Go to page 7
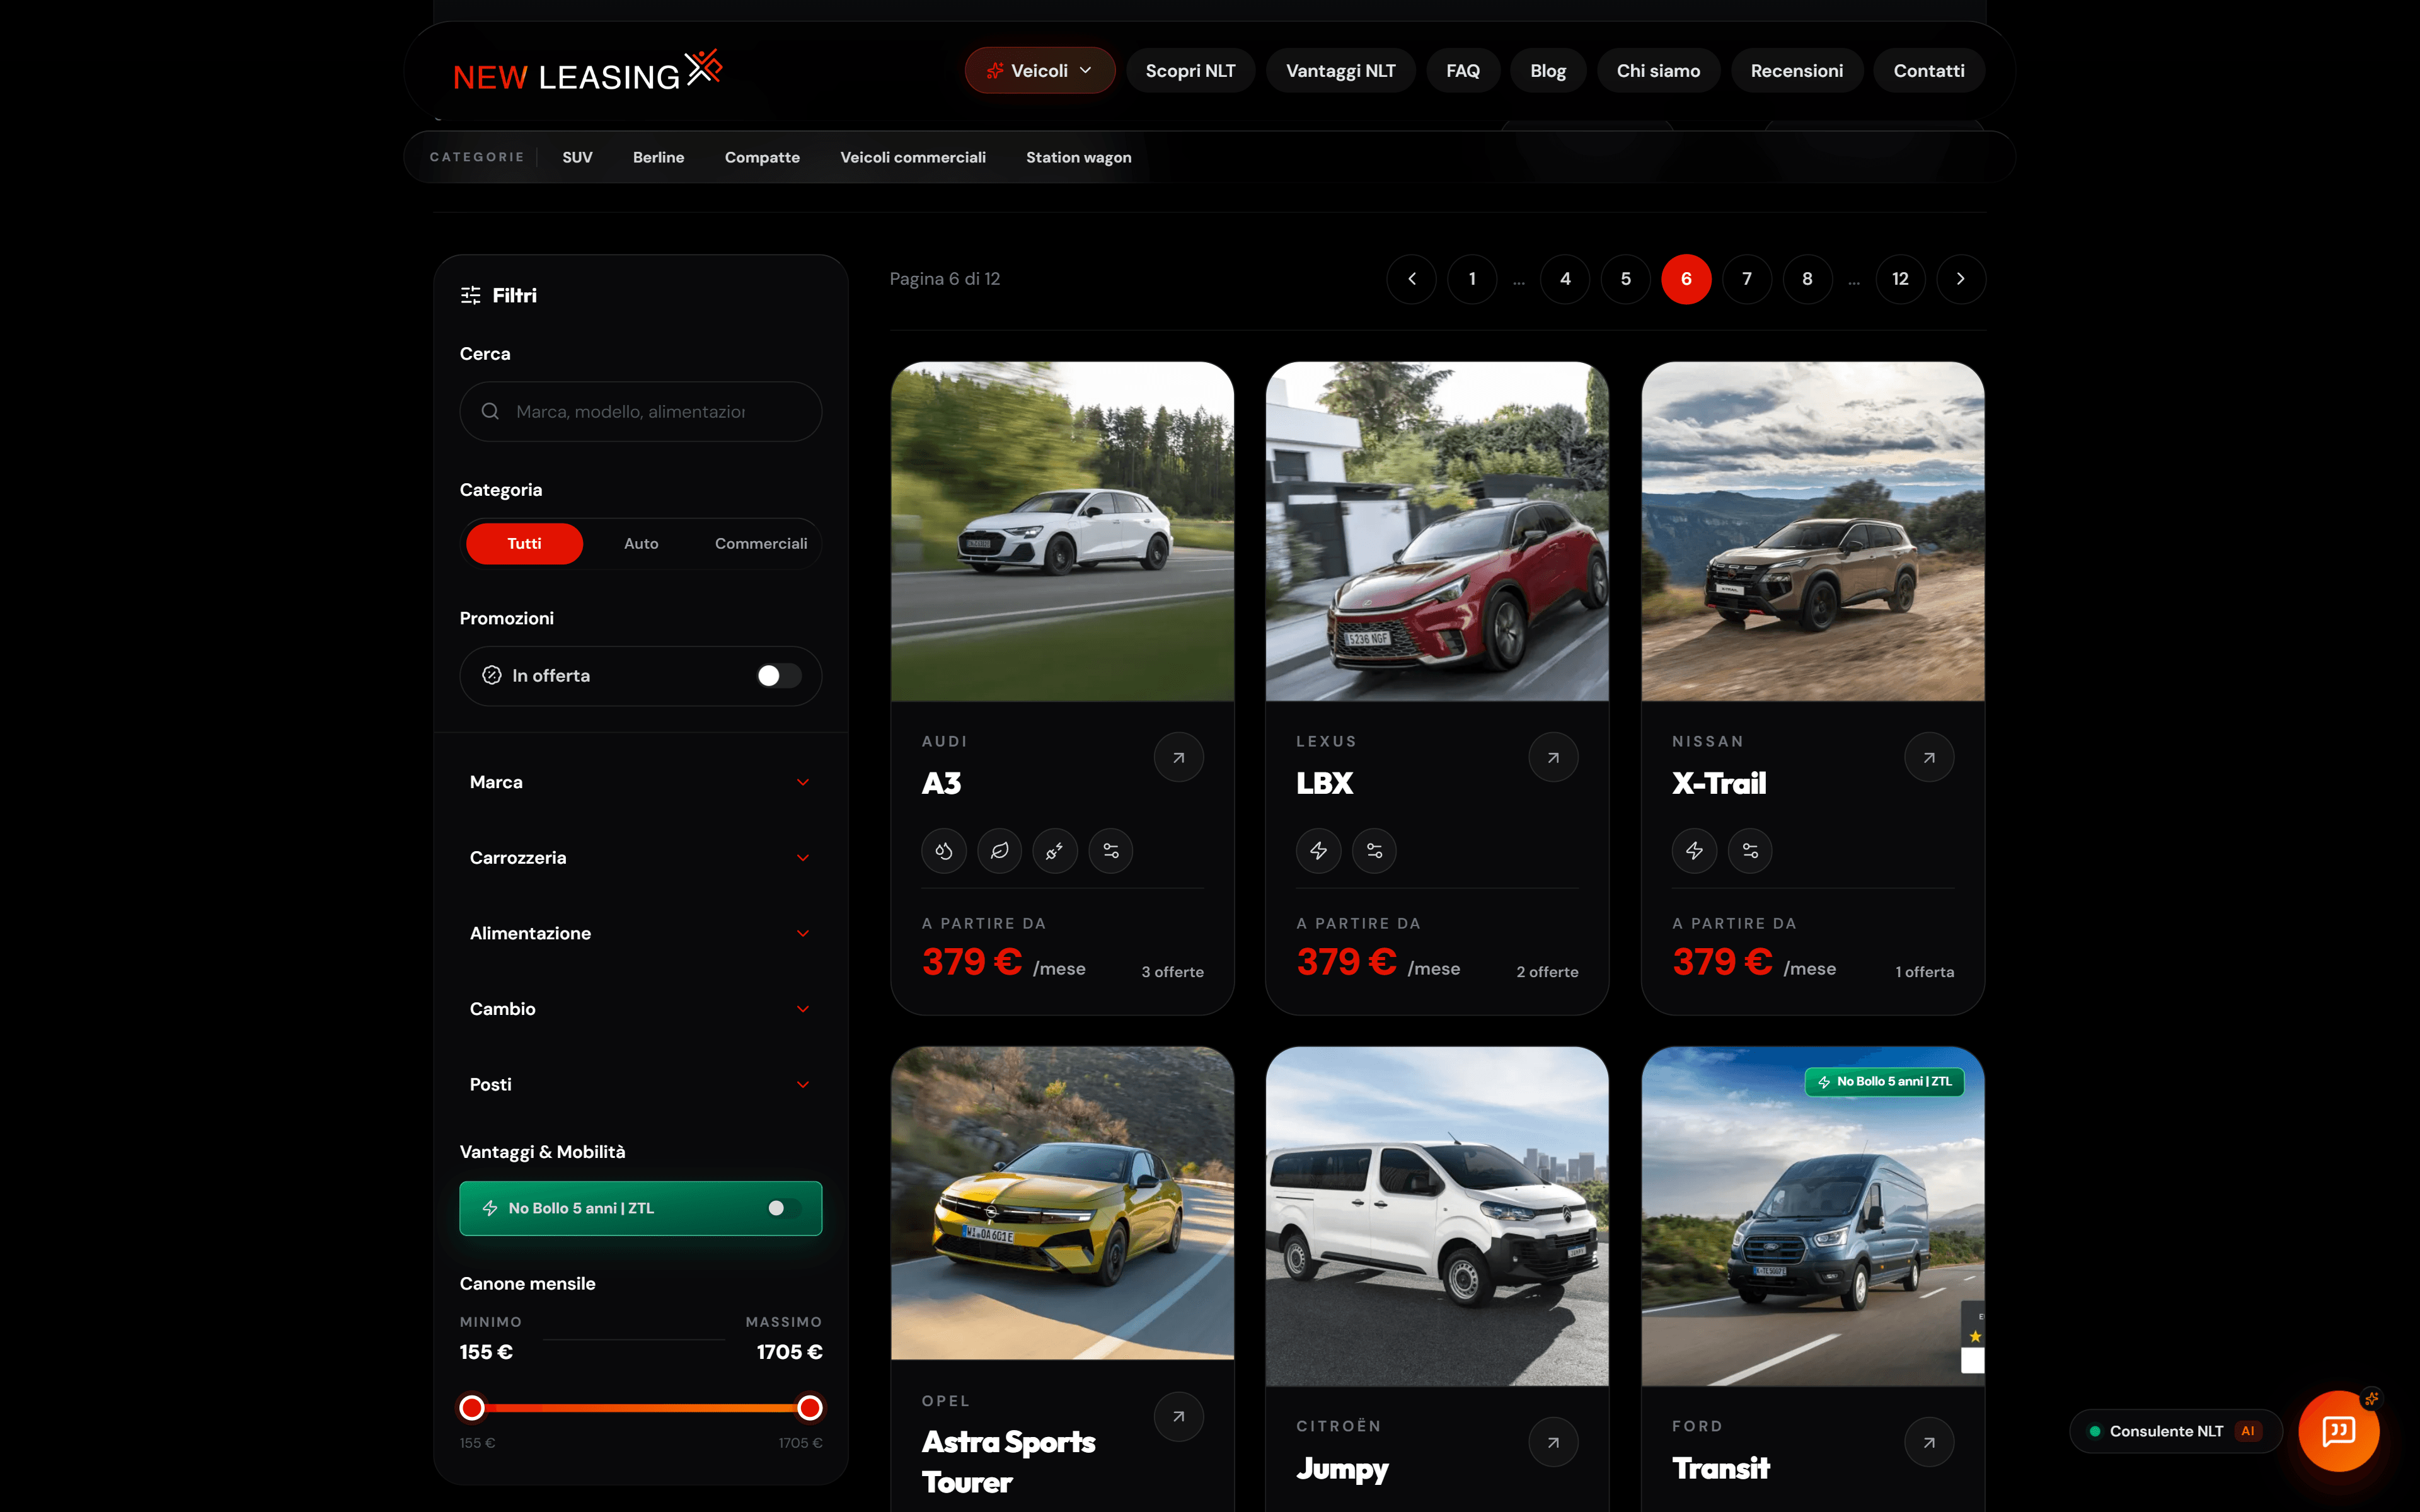The height and width of the screenshot is (1512, 2420). 1746,279
